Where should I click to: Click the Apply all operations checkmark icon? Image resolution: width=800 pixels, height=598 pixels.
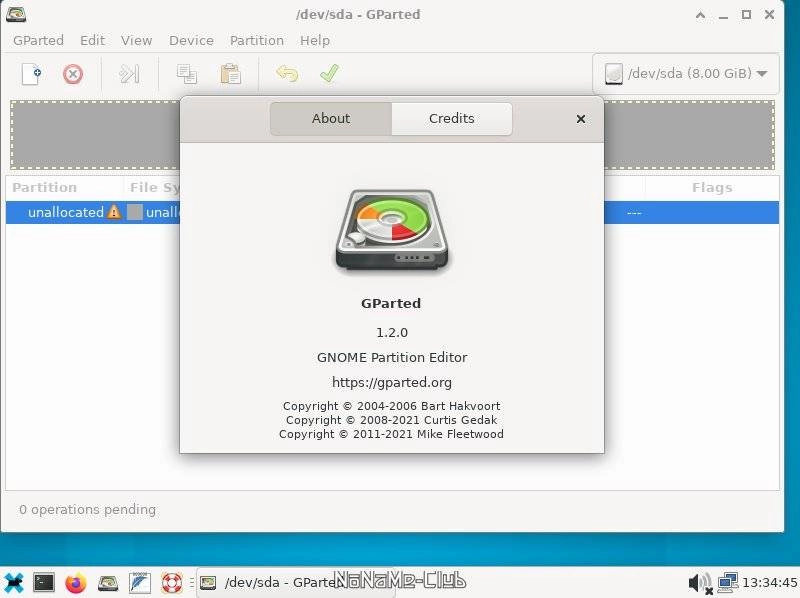point(330,73)
